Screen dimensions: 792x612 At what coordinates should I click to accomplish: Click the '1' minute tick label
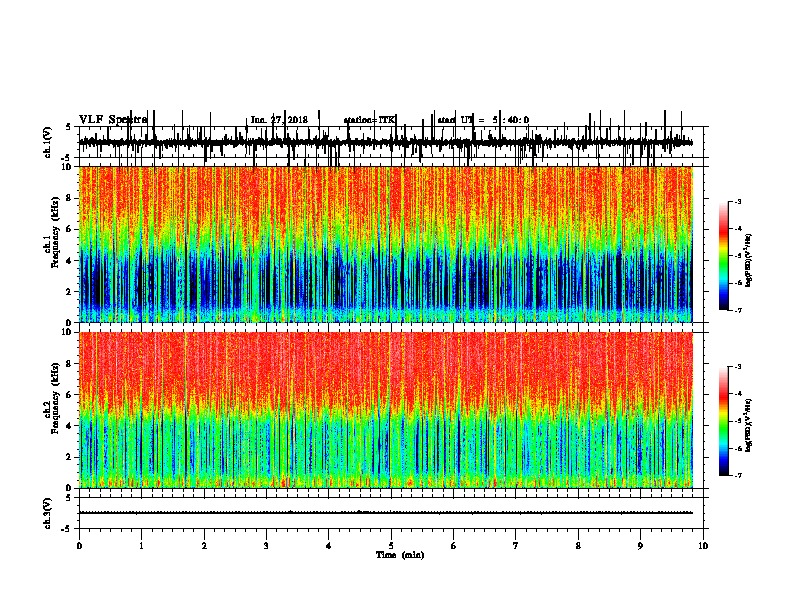[x=141, y=546]
